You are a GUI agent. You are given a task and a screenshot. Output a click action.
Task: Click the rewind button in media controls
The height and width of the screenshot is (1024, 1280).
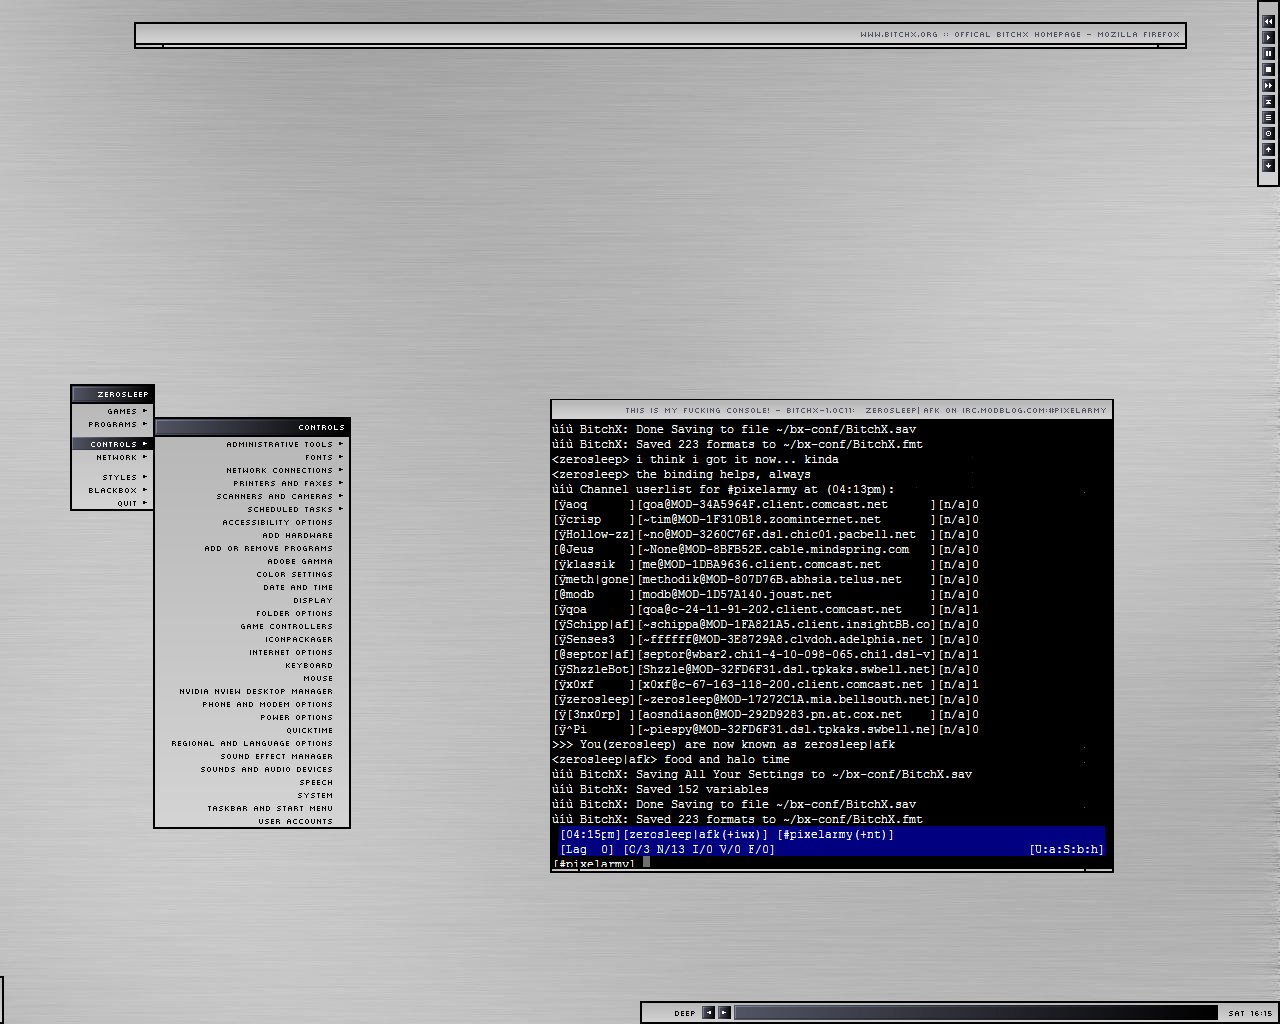pyautogui.click(x=1269, y=21)
